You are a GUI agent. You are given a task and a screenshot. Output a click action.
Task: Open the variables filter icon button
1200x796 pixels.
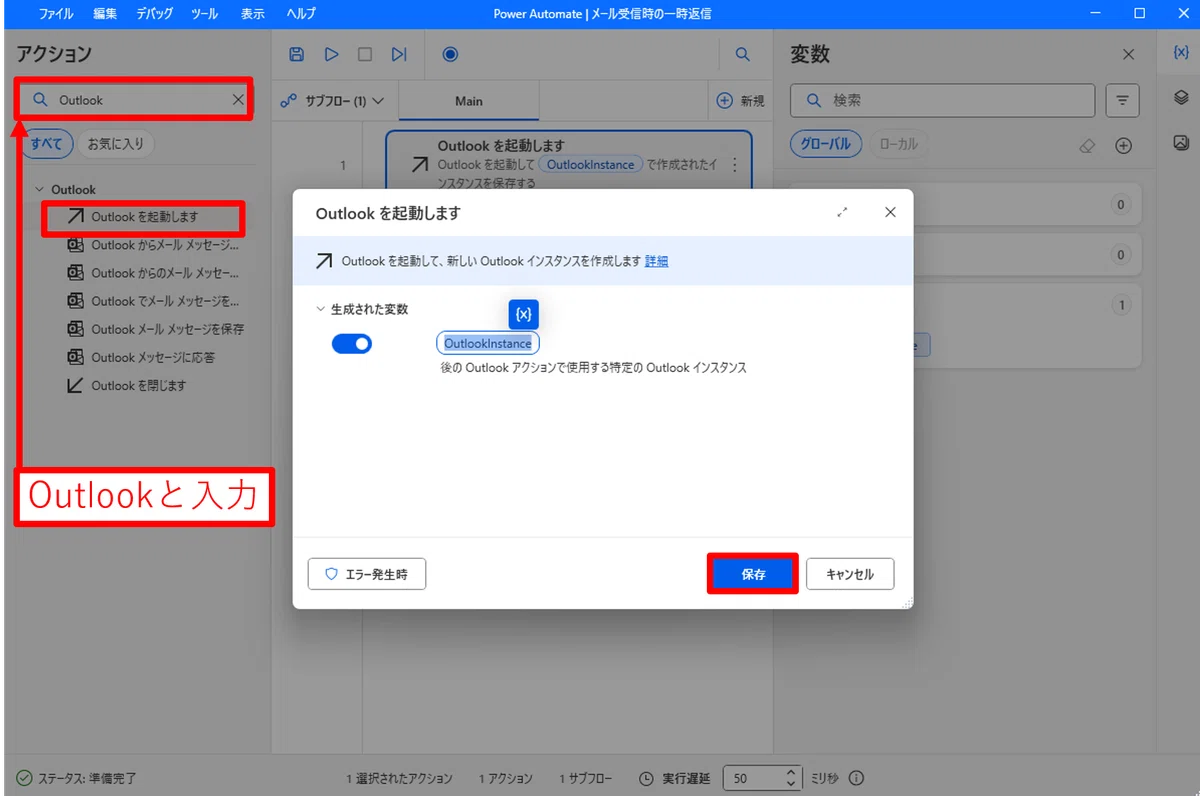(x=1123, y=100)
